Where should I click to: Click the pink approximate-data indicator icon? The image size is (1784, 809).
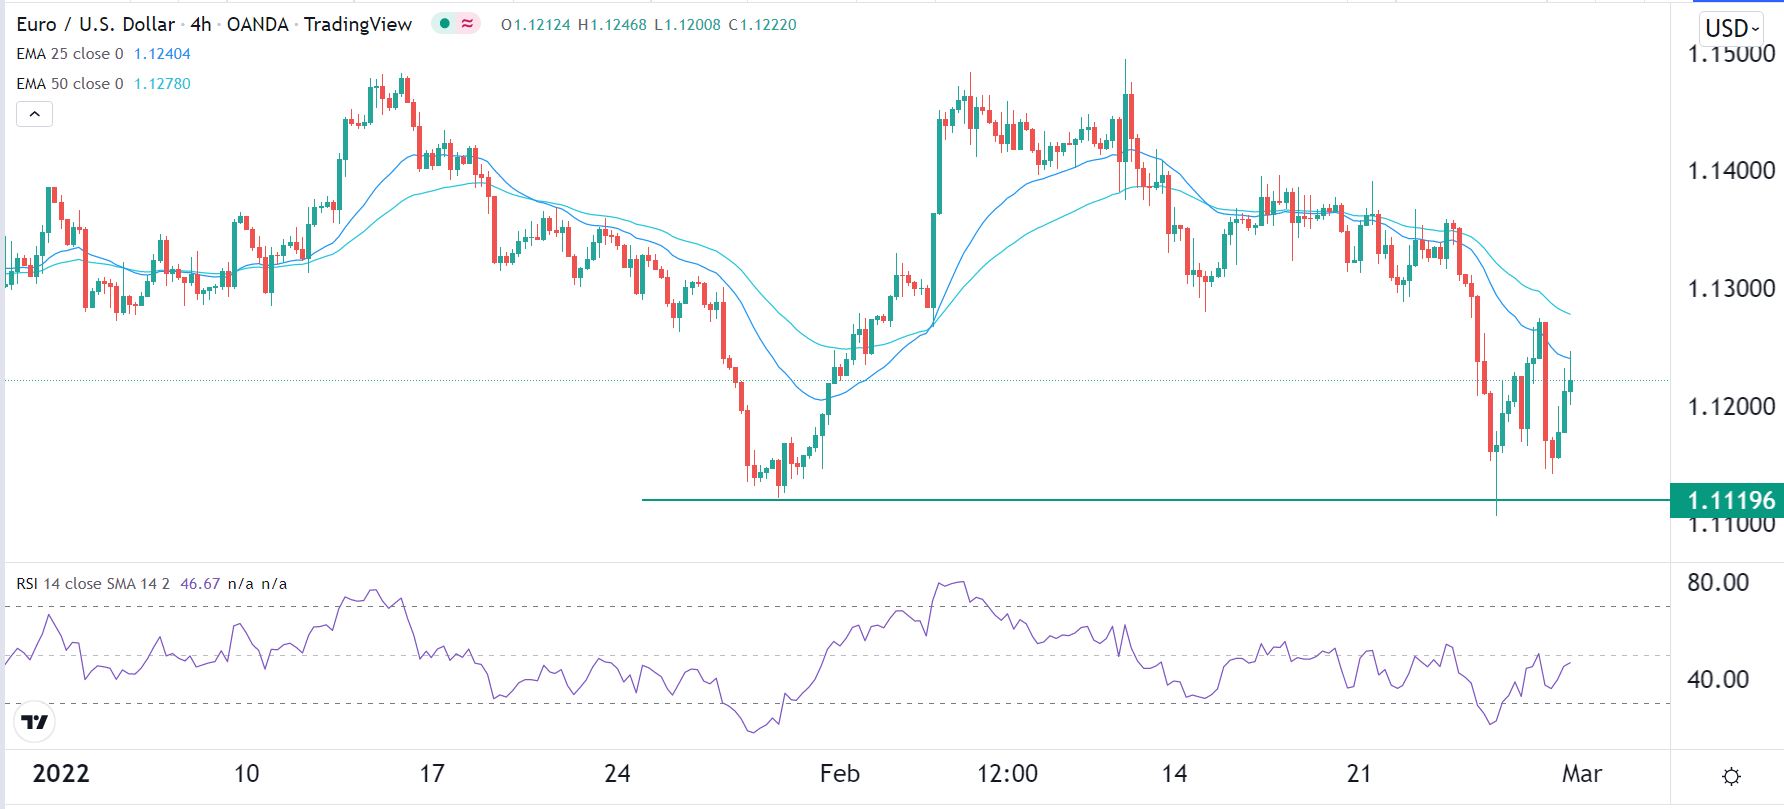[467, 23]
